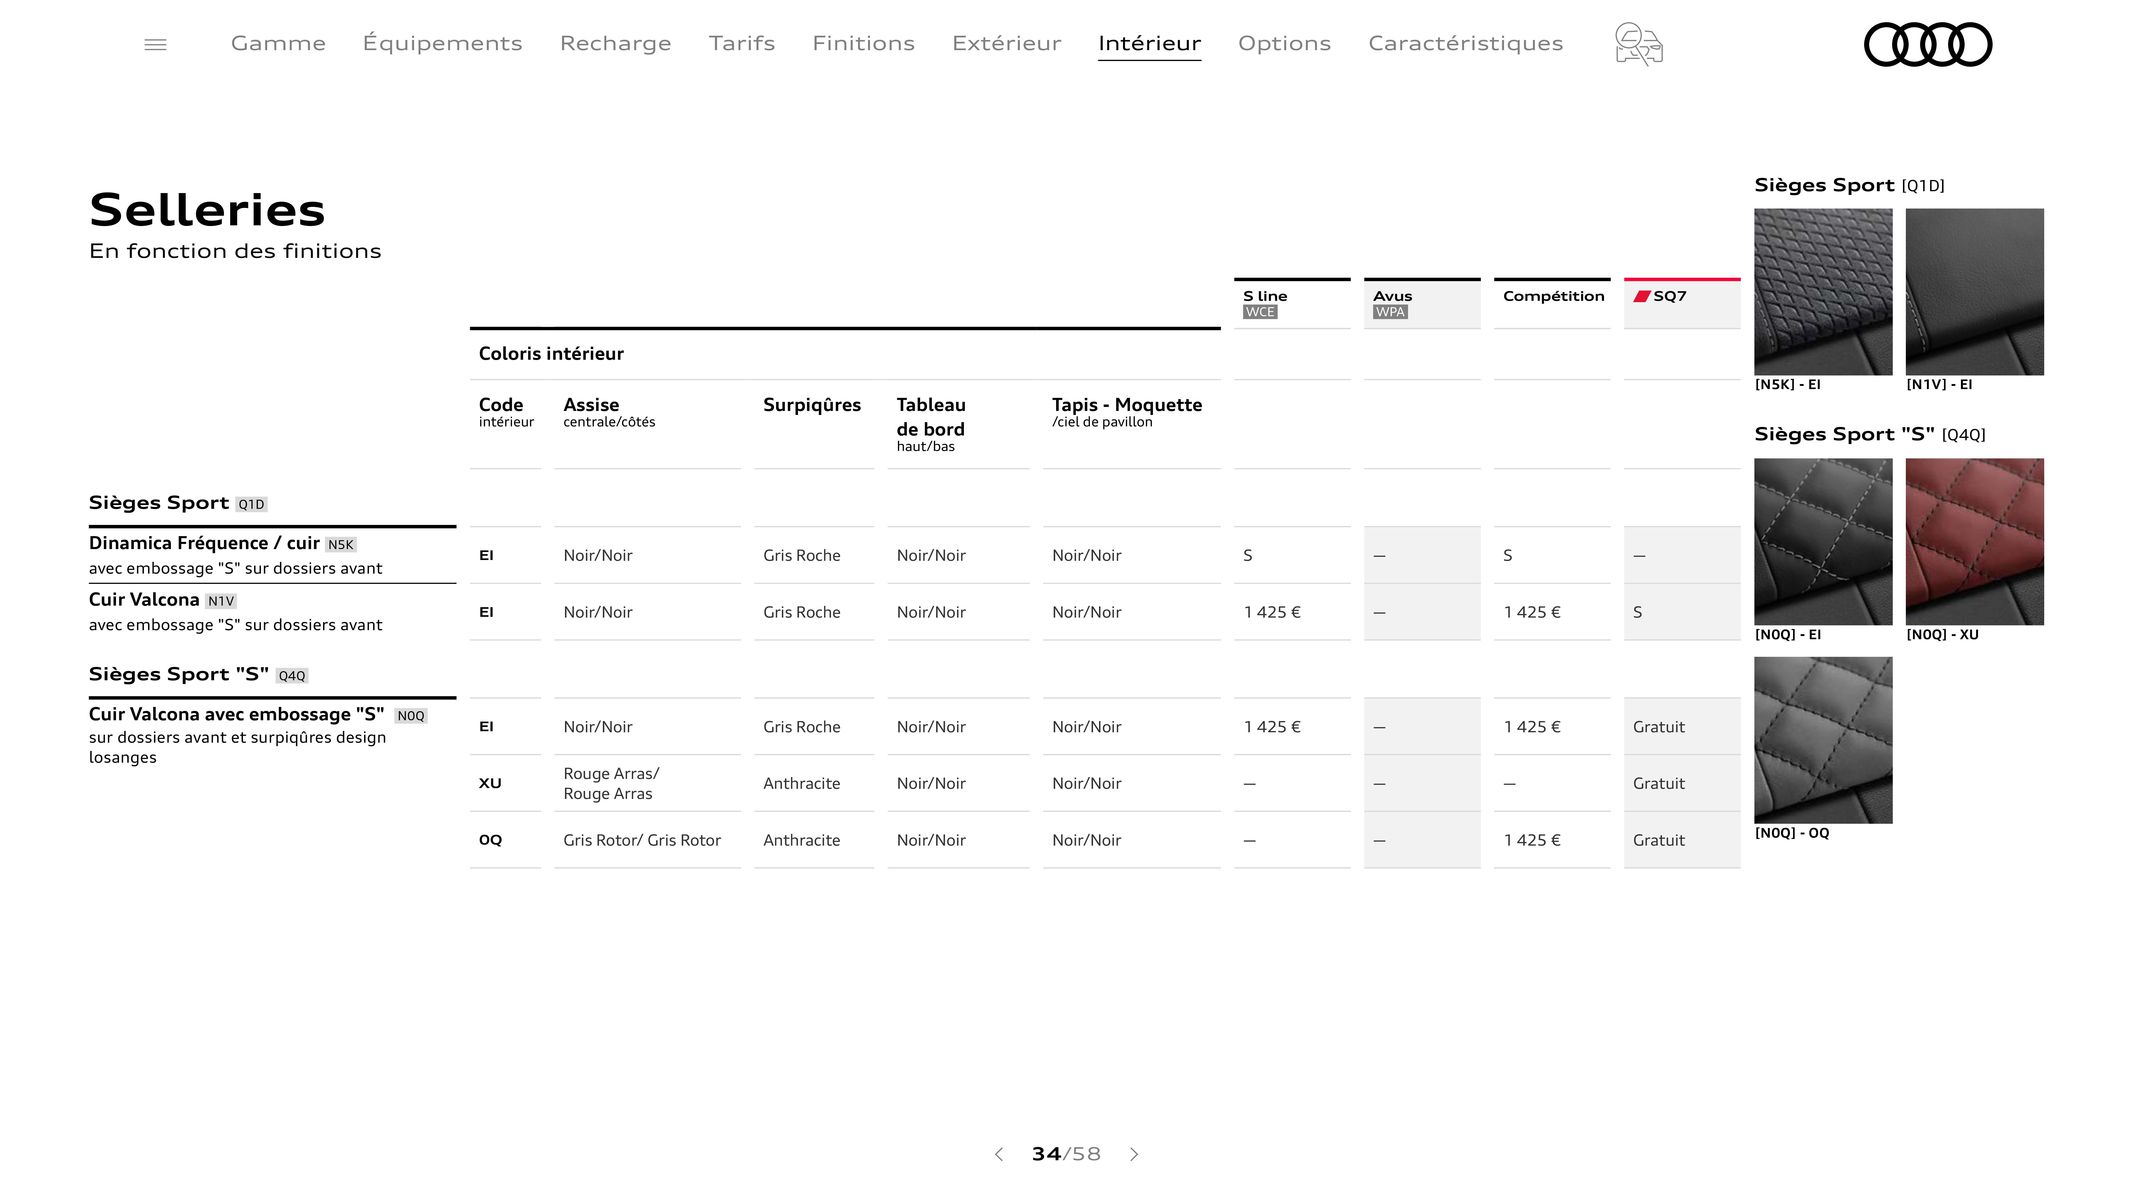Click Gris Roche in Dinamica row

801,556
